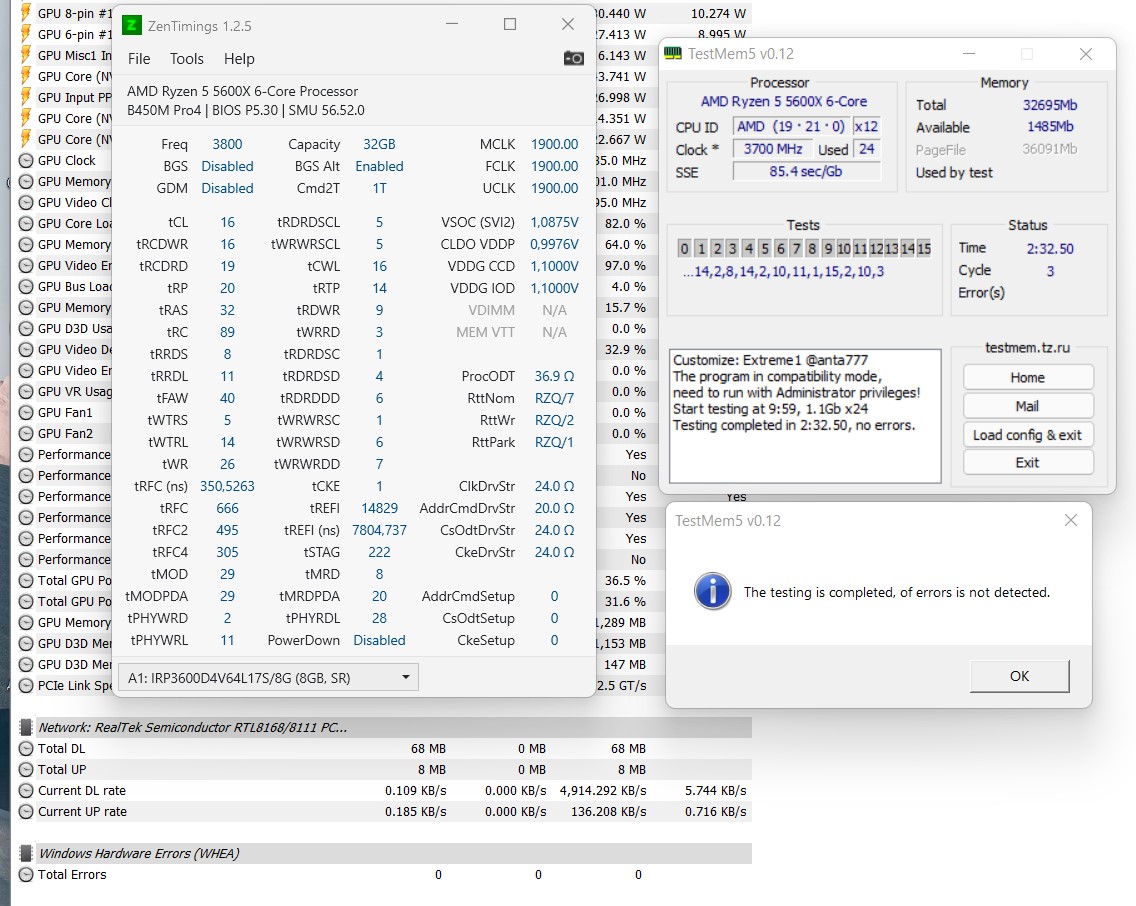
Task: Click the TestMem5 log text box
Action: [x=805, y=416]
